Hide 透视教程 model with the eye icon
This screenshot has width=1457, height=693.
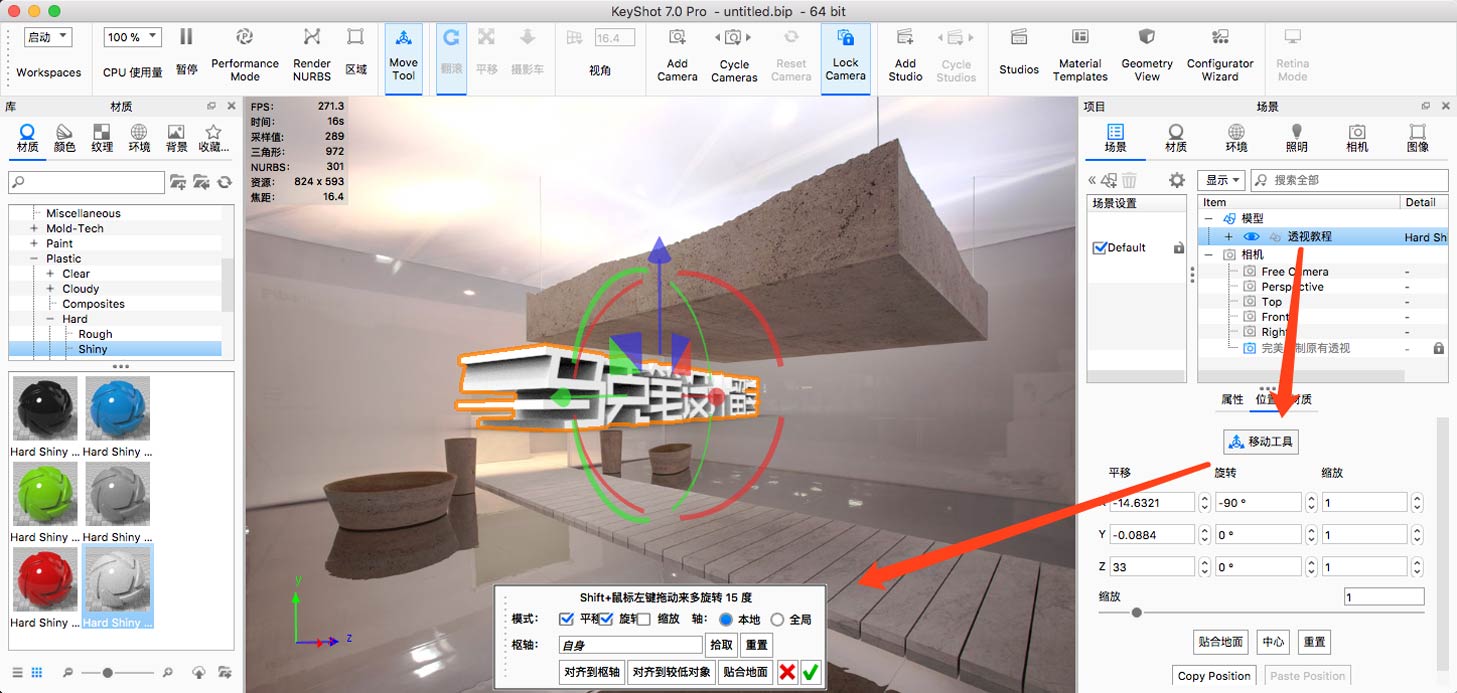(1251, 237)
